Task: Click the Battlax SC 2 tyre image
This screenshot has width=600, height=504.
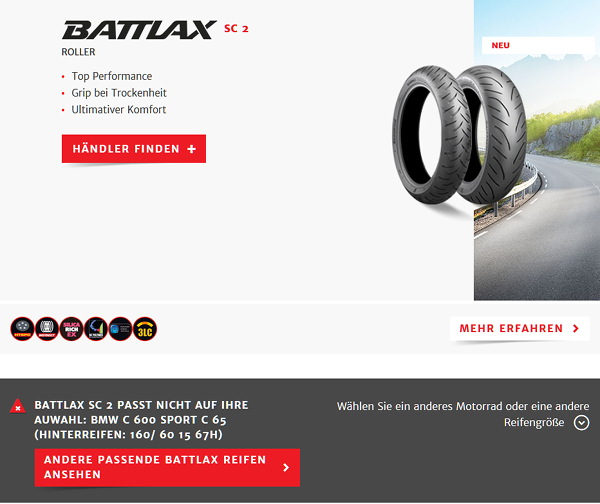Action: pos(459,135)
